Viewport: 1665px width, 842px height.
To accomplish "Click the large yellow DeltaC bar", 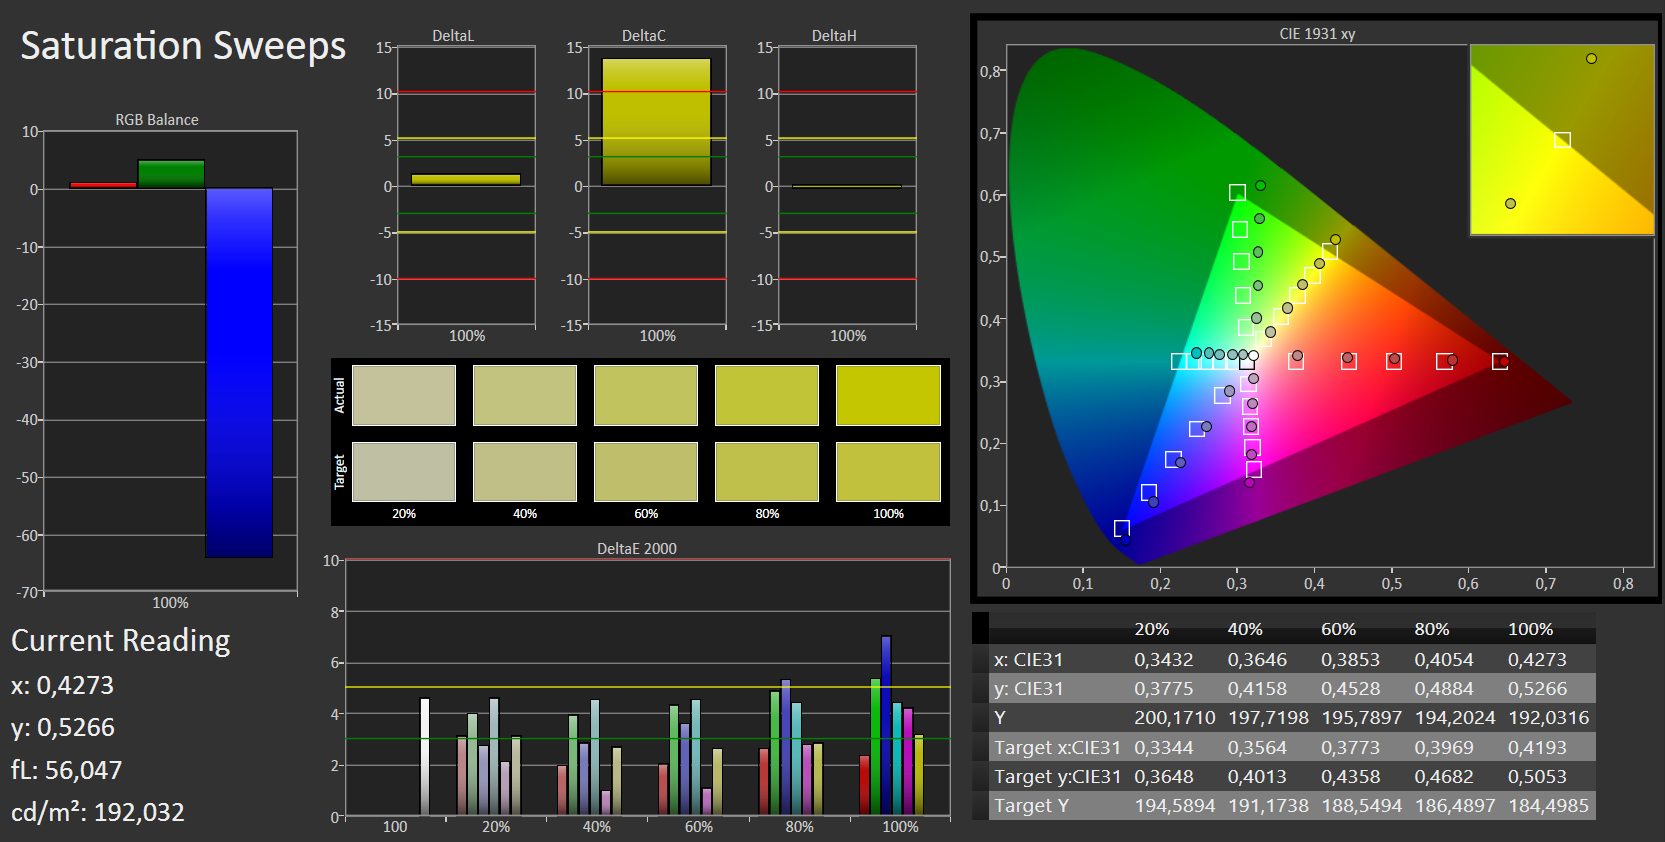I will (656, 122).
